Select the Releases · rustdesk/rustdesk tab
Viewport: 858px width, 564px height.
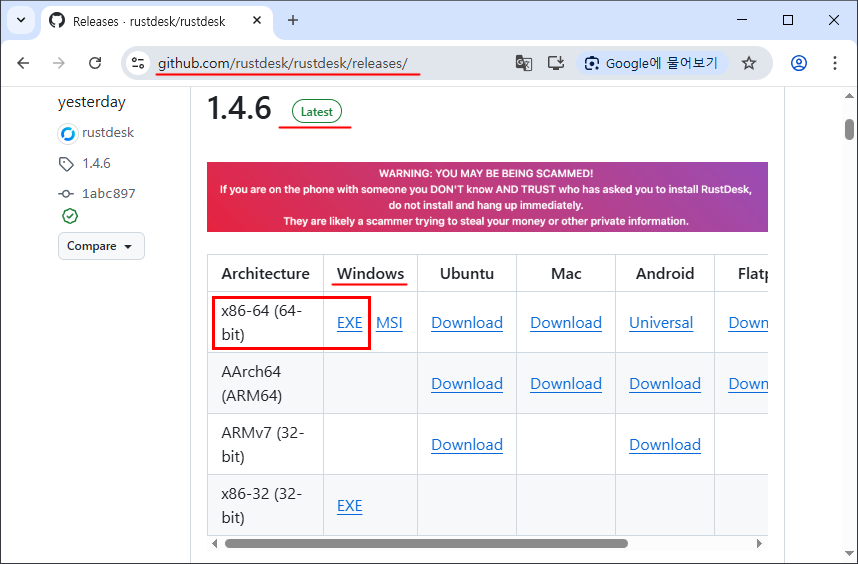pyautogui.click(x=156, y=22)
